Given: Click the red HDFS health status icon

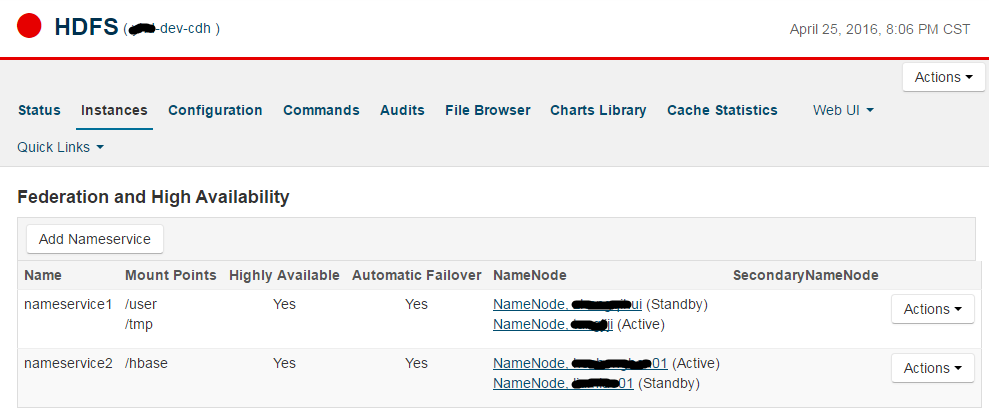Looking at the screenshot, I should coord(29,26).
